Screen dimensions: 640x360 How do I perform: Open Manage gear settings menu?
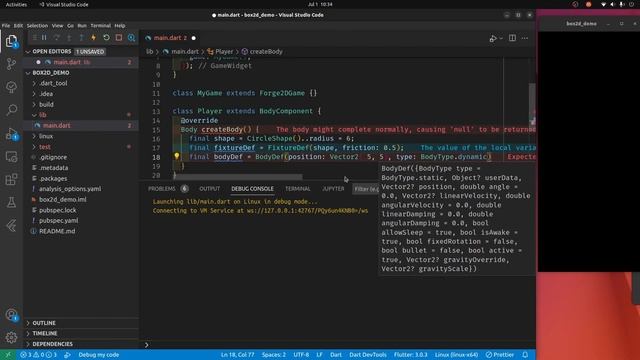point(11,337)
